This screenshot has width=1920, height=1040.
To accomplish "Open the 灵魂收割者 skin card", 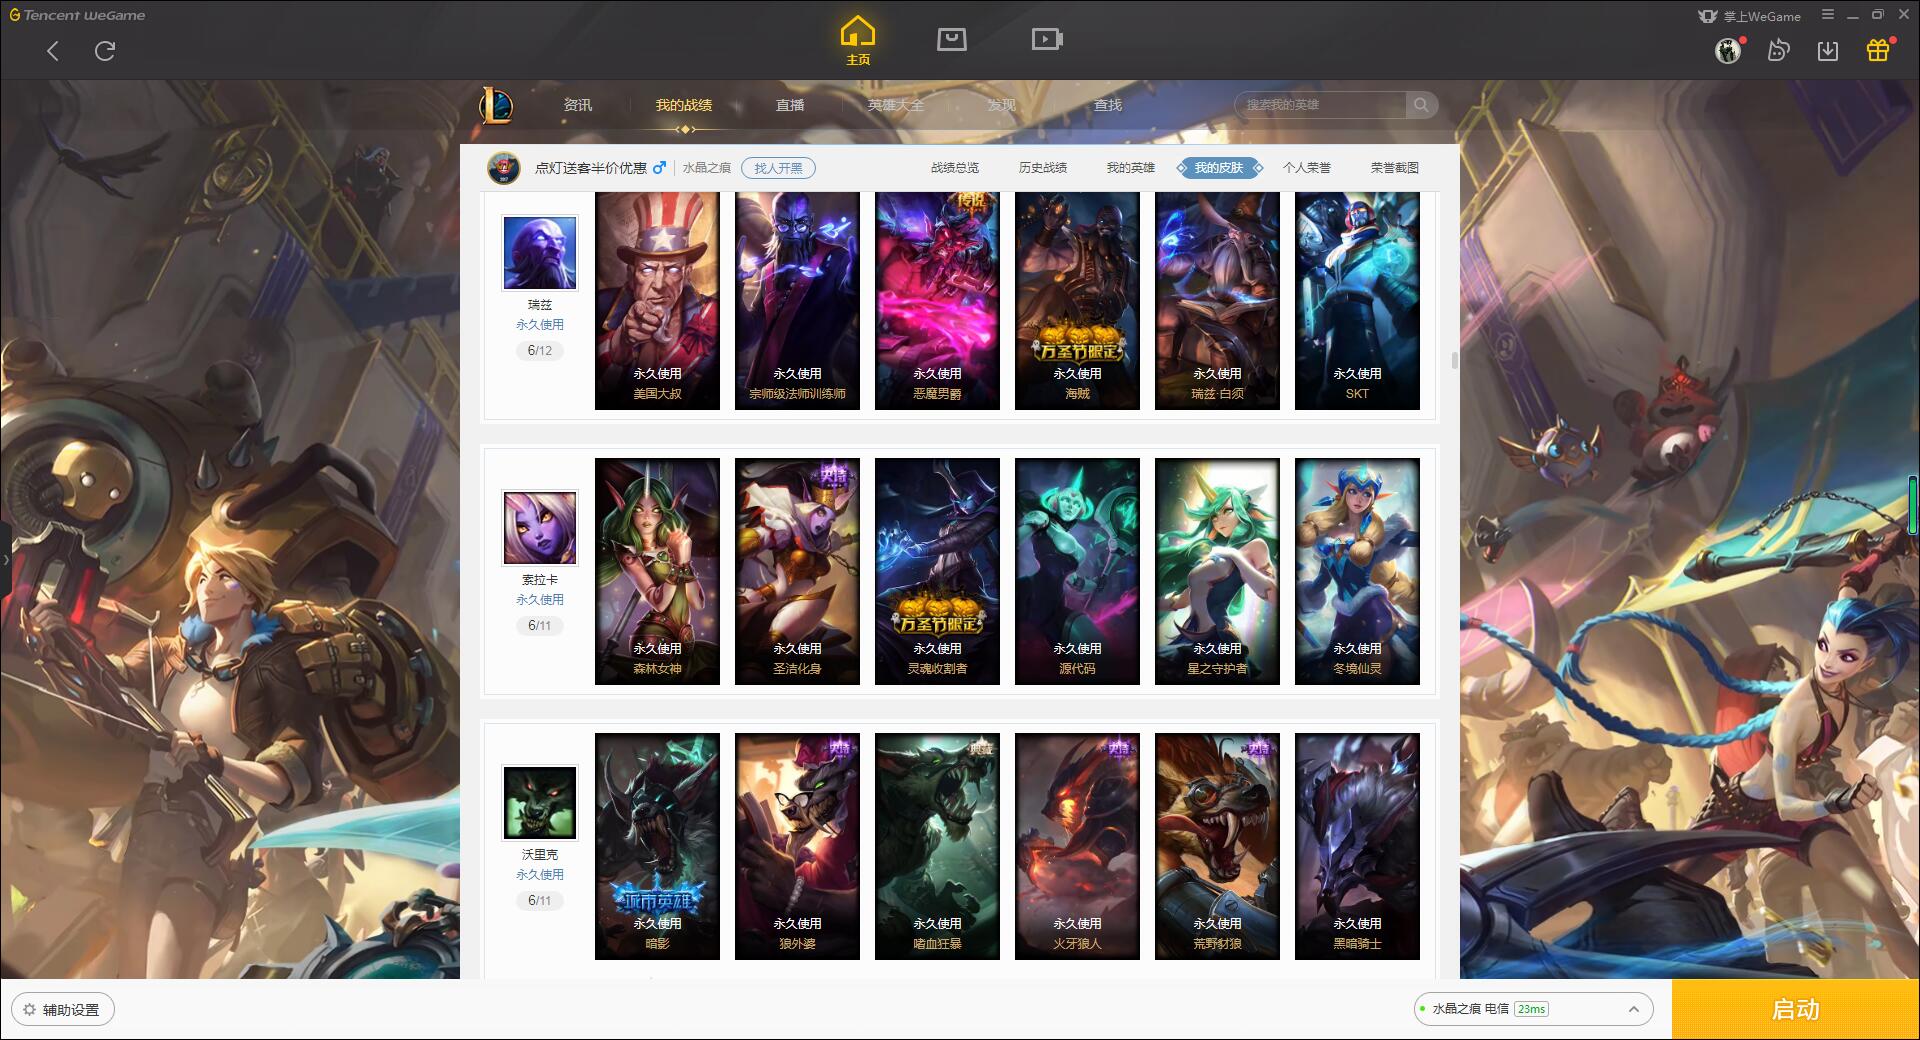I will click(x=937, y=571).
